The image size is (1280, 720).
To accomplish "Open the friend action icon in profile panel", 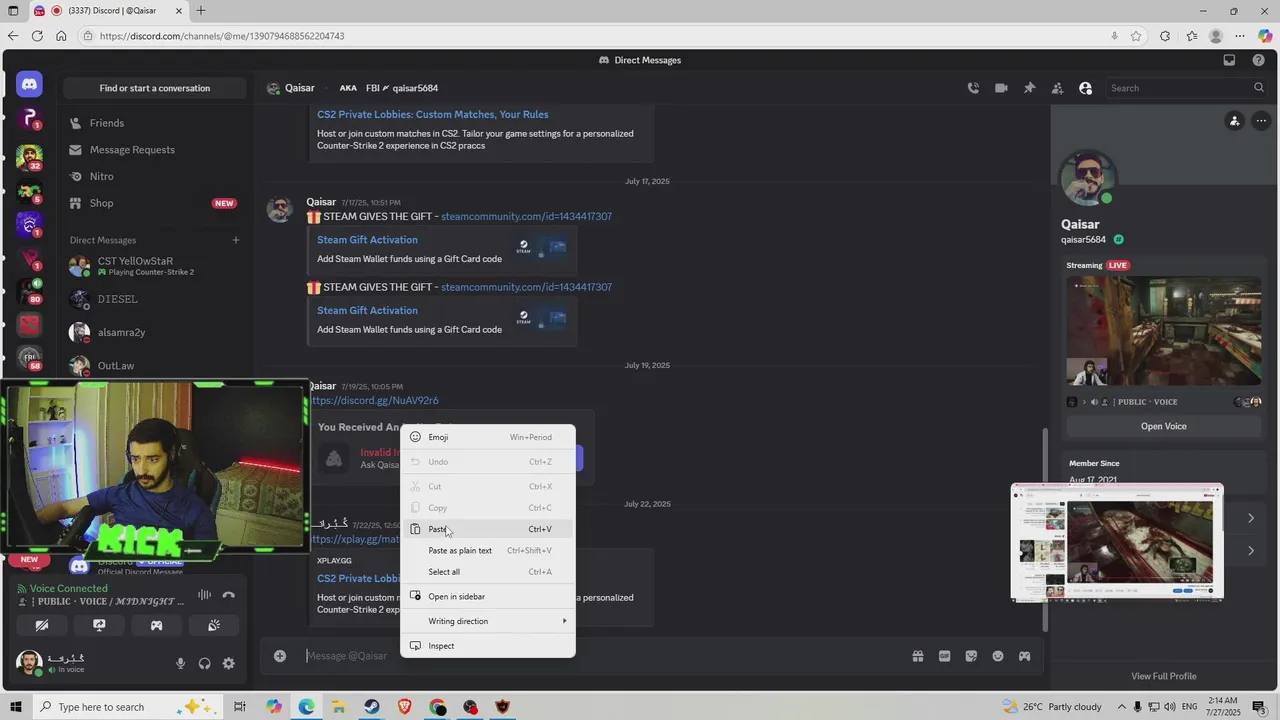I will 1235,121.
